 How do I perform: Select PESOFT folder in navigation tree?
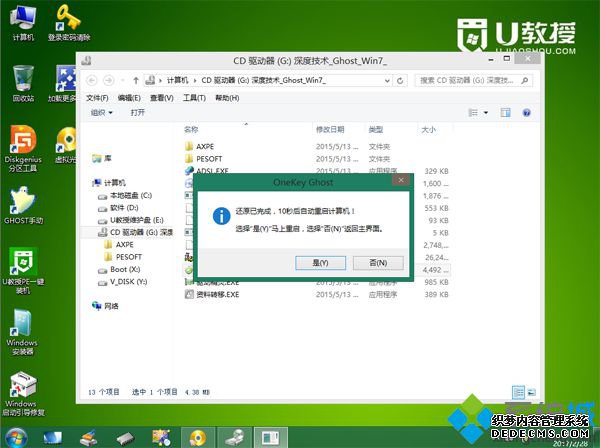[x=123, y=257]
